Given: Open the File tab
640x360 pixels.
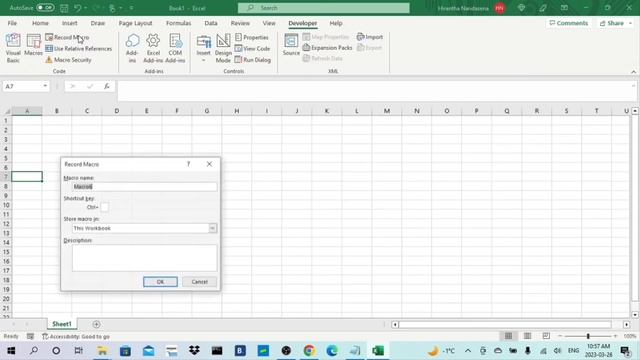Looking at the screenshot, I should point(12,23).
